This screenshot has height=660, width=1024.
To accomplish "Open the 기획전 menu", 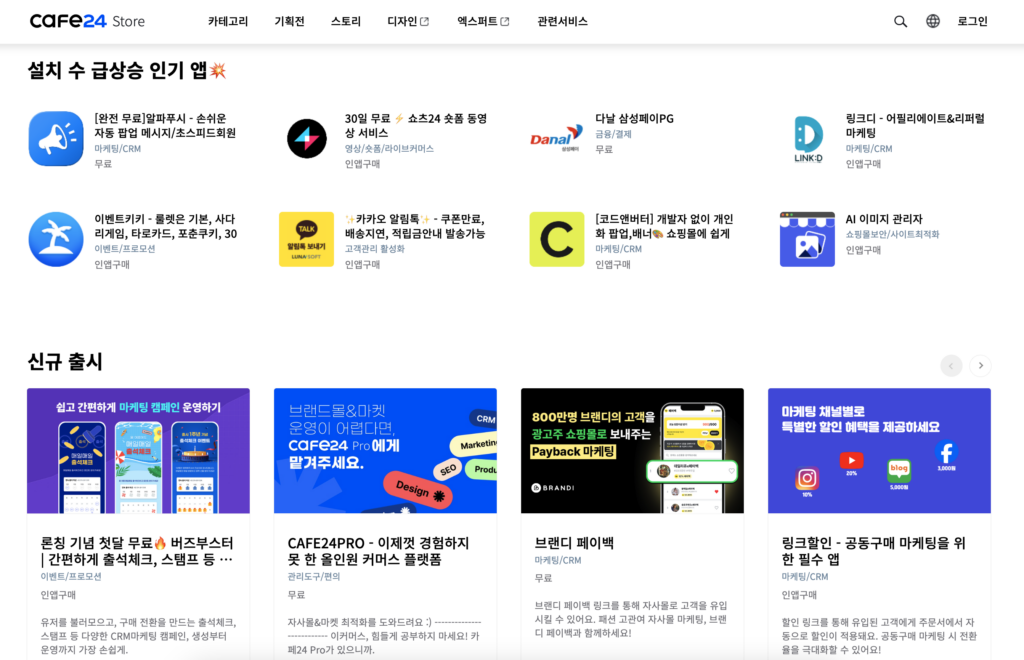I will click(x=289, y=22).
